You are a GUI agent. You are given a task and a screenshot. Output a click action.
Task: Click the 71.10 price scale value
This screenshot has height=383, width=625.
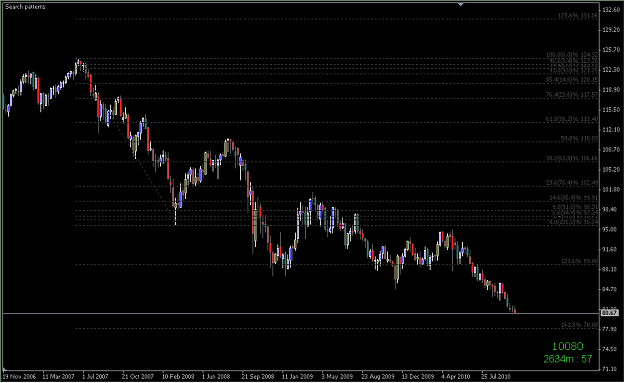[611, 369]
